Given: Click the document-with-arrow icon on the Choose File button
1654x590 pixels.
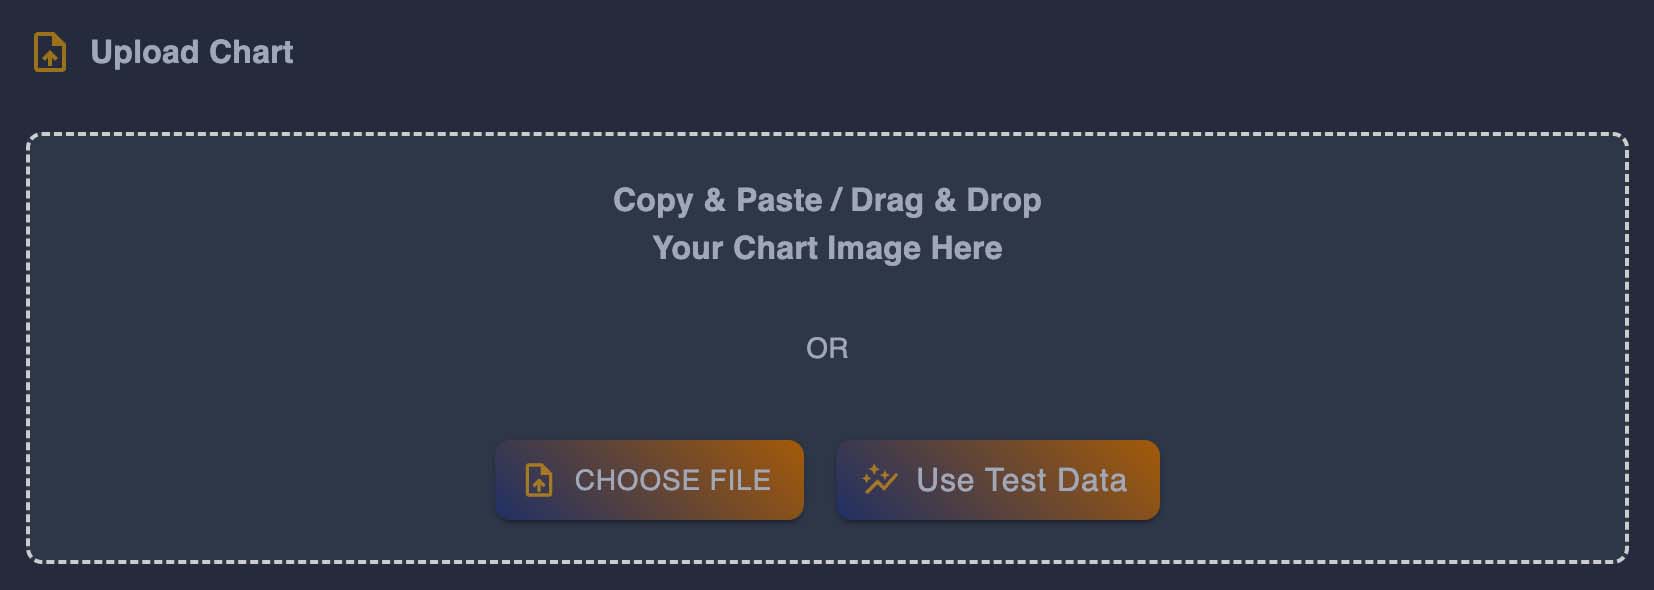Looking at the screenshot, I should point(539,480).
